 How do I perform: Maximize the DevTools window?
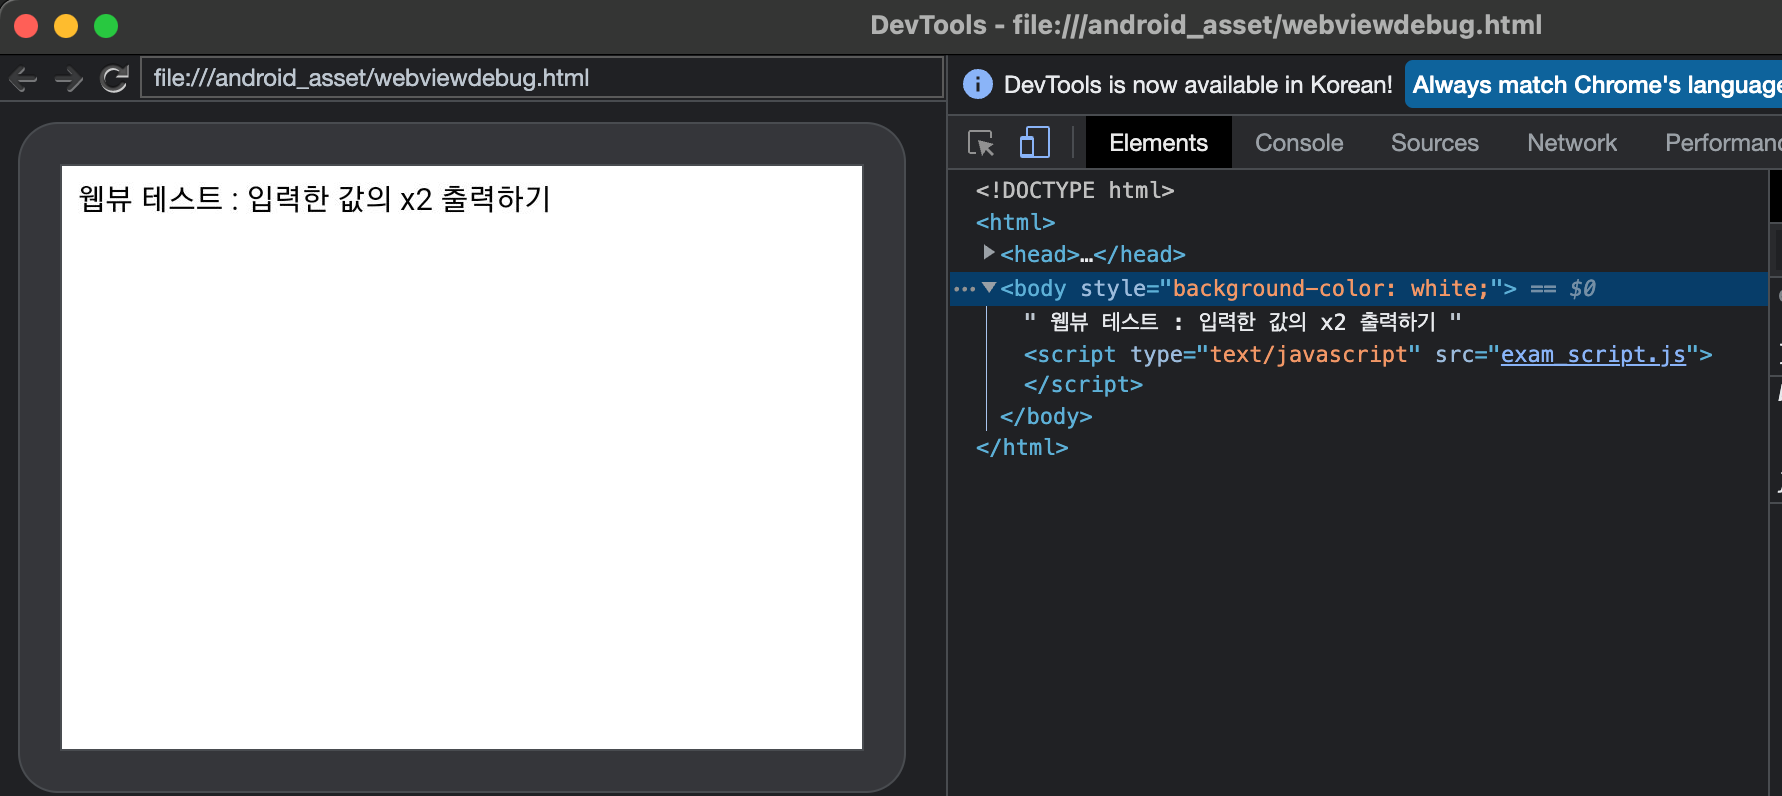point(106,26)
